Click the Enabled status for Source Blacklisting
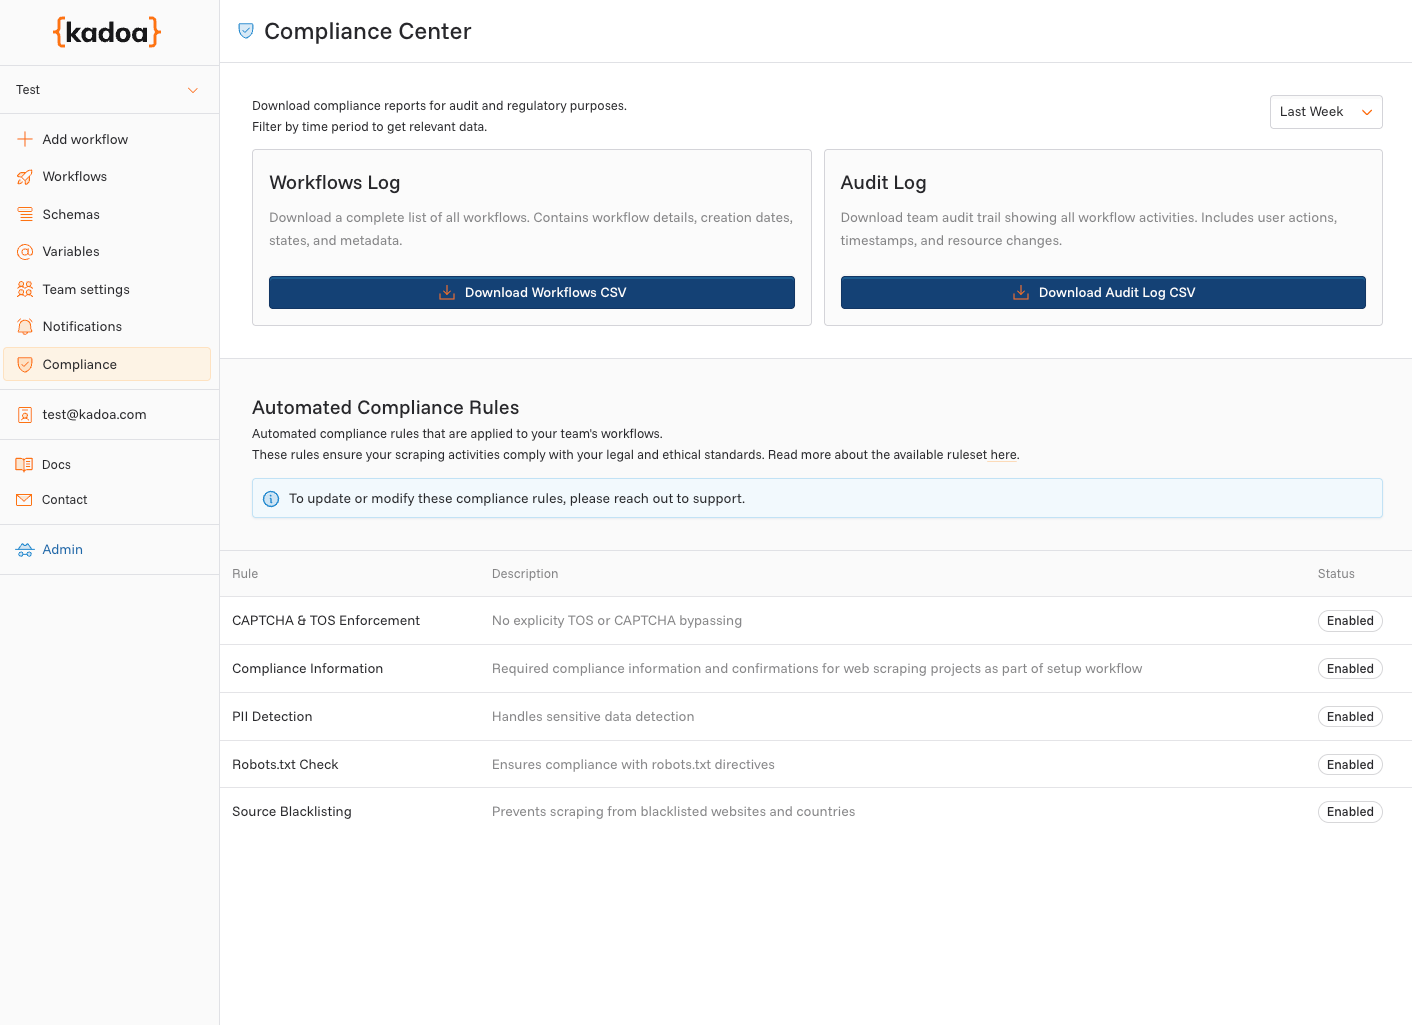Image resolution: width=1412 pixels, height=1025 pixels. [1349, 812]
